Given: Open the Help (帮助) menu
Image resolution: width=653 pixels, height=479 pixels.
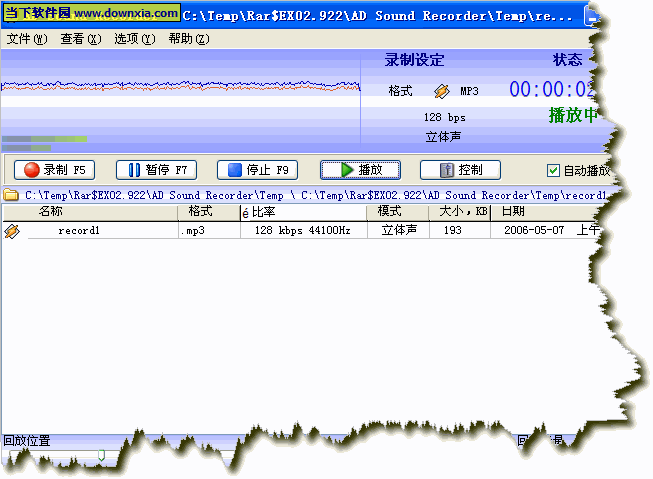Looking at the screenshot, I should pos(188,39).
